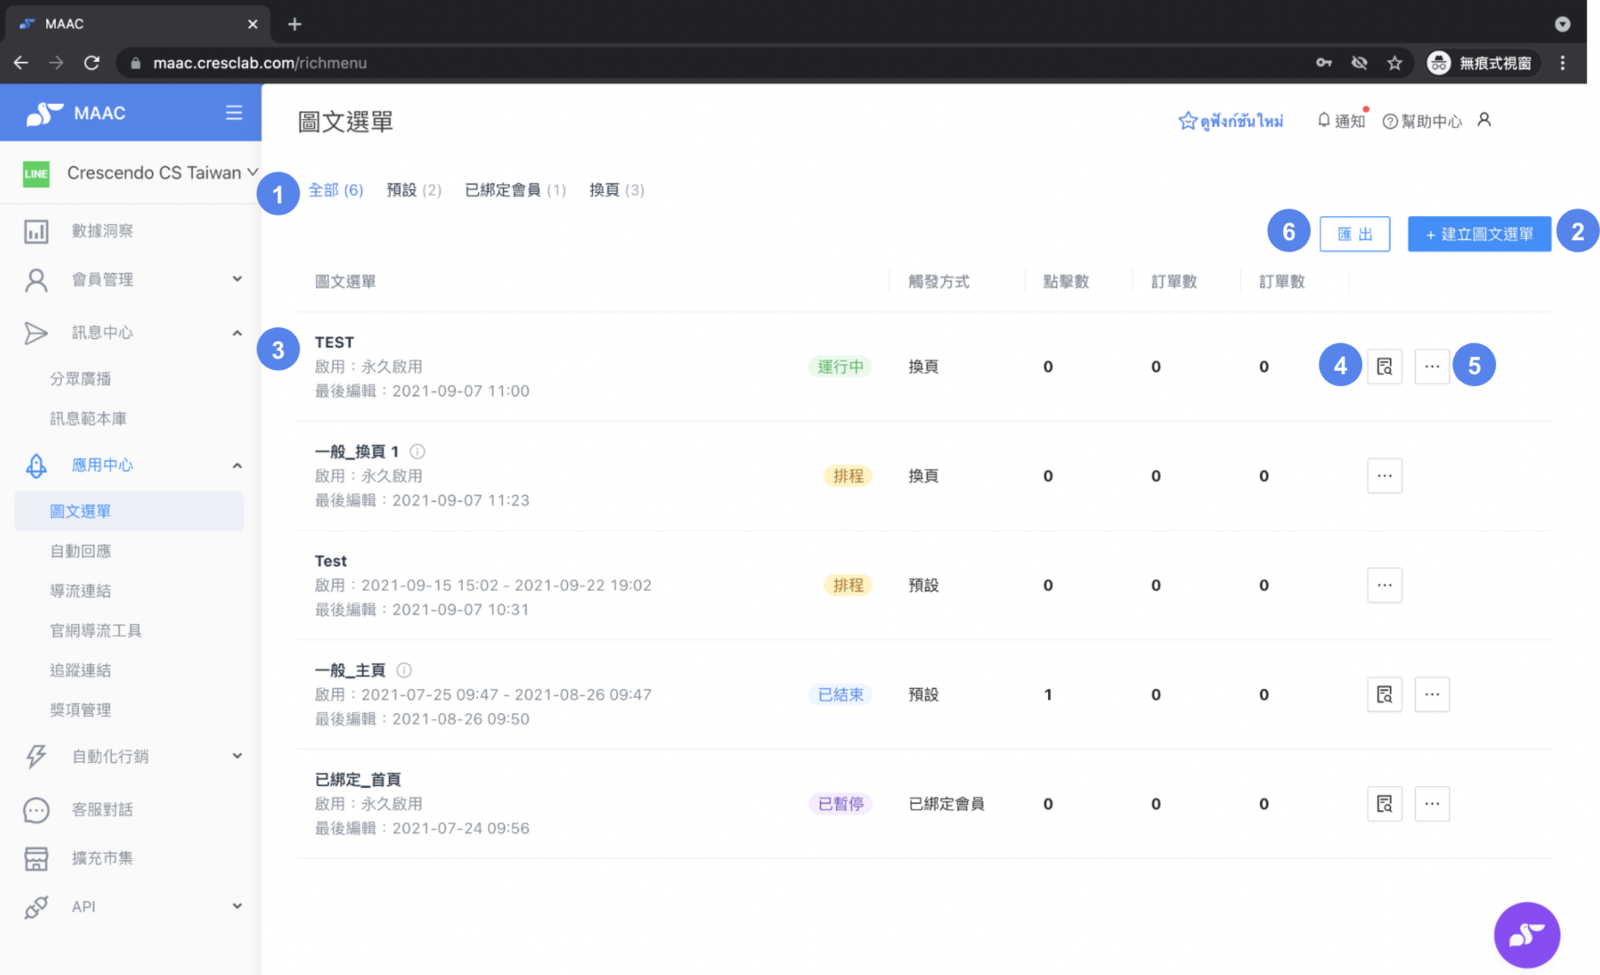Expand the 自動化行銷 menu chevron
The height and width of the screenshot is (975, 1600).
click(x=237, y=757)
